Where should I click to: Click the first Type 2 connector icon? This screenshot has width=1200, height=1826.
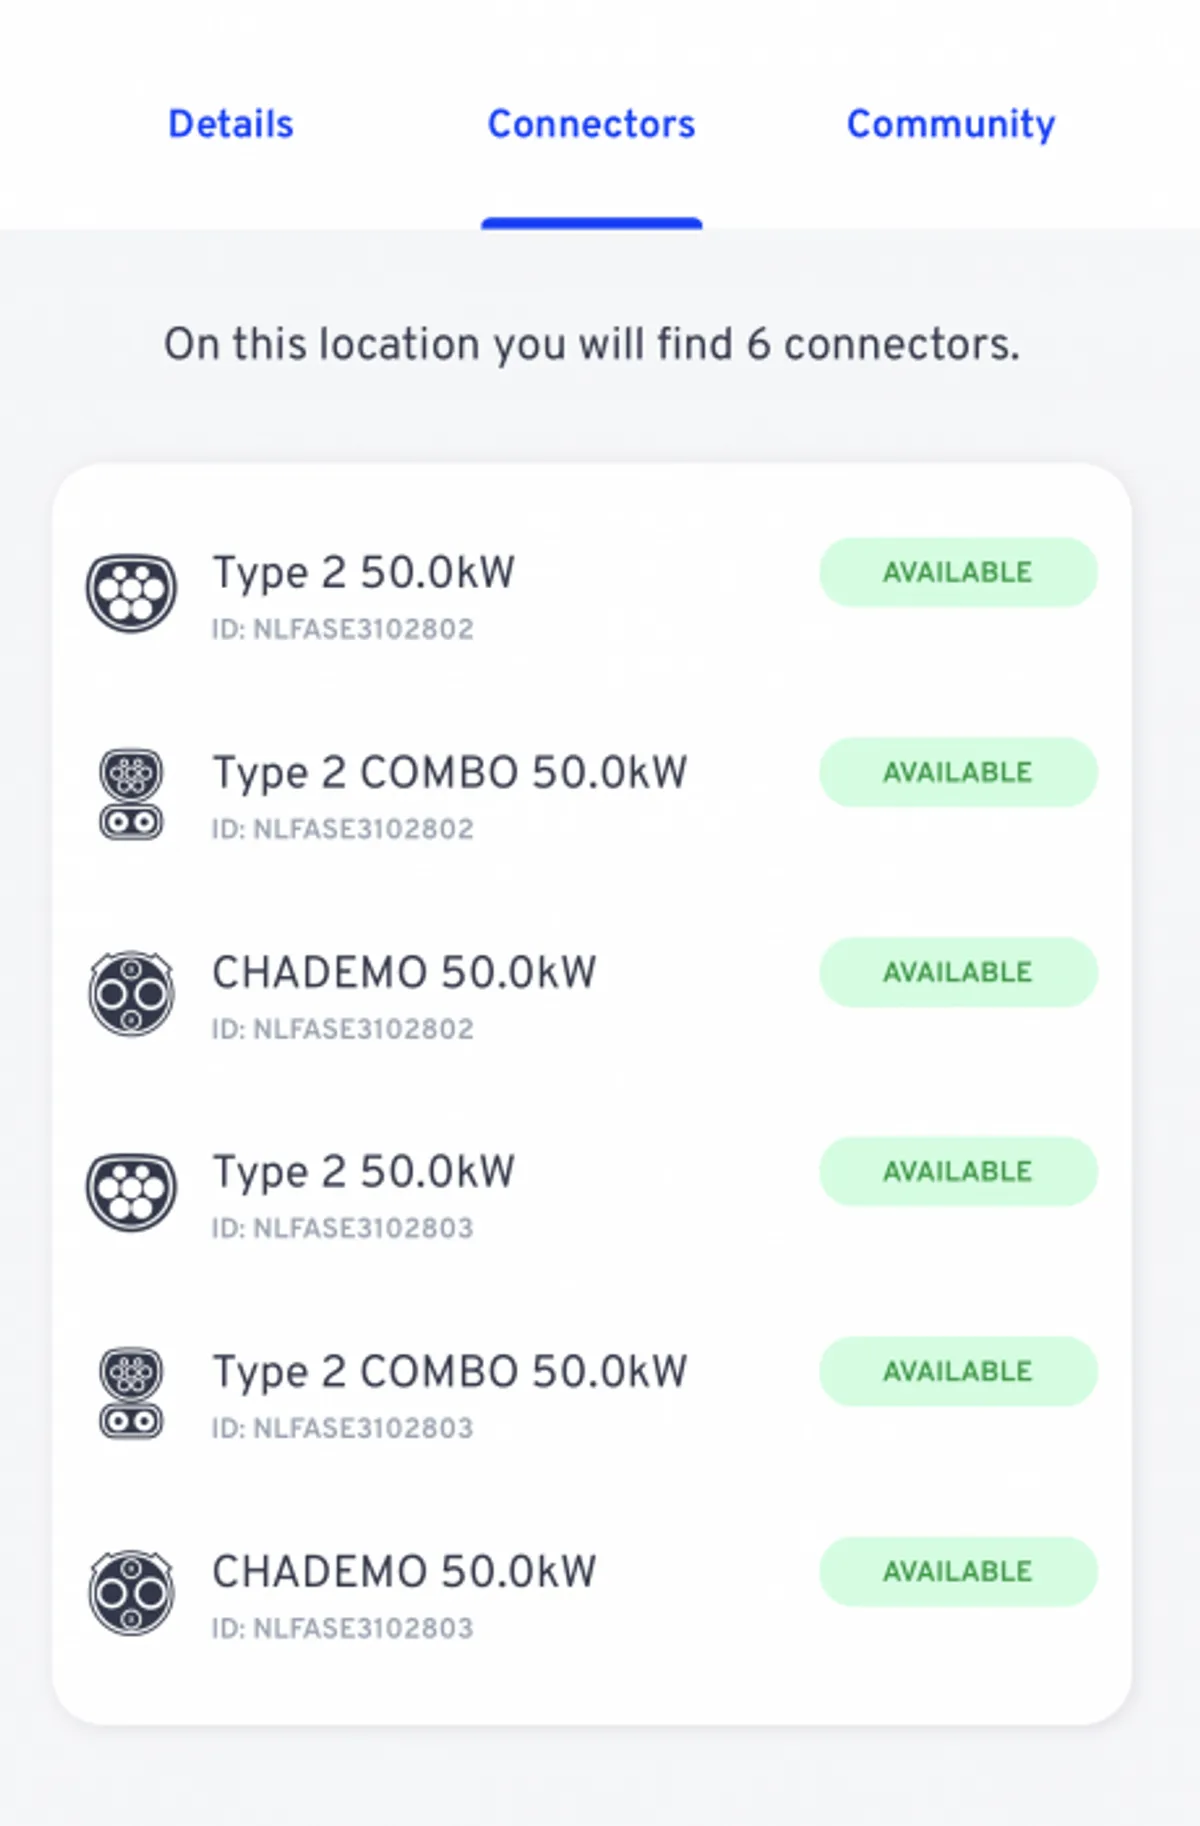131,593
